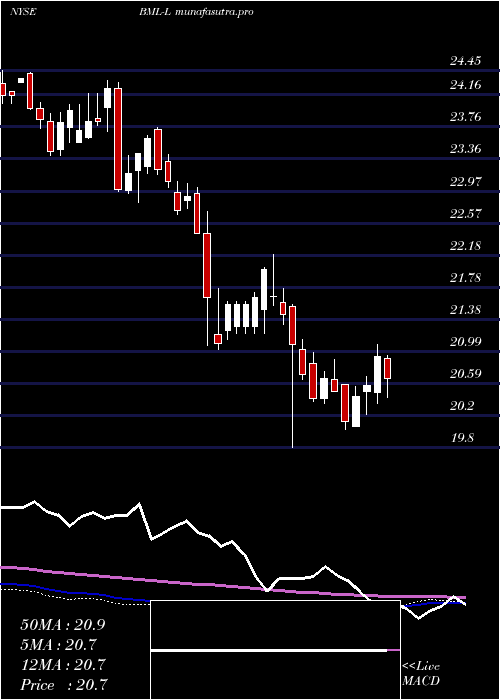This screenshot has width=500, height=700.
Task: Click the 22.18 price axis label
Action: click(x=465, y=246)
